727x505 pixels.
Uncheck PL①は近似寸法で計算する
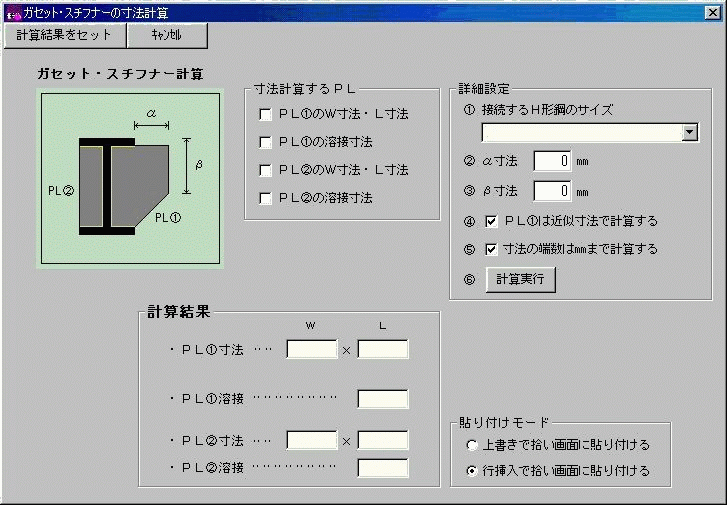(x=491, y=221)
